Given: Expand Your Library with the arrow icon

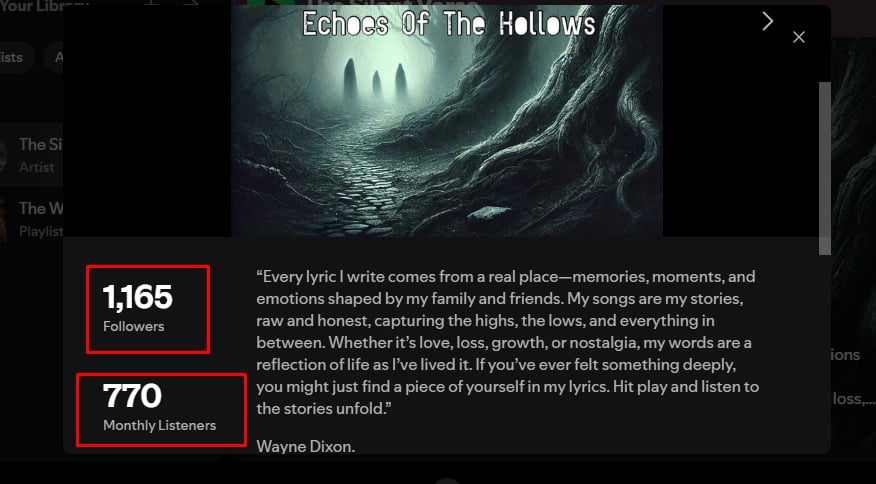Looking at the screenshot, I should [x=191, y=3].
